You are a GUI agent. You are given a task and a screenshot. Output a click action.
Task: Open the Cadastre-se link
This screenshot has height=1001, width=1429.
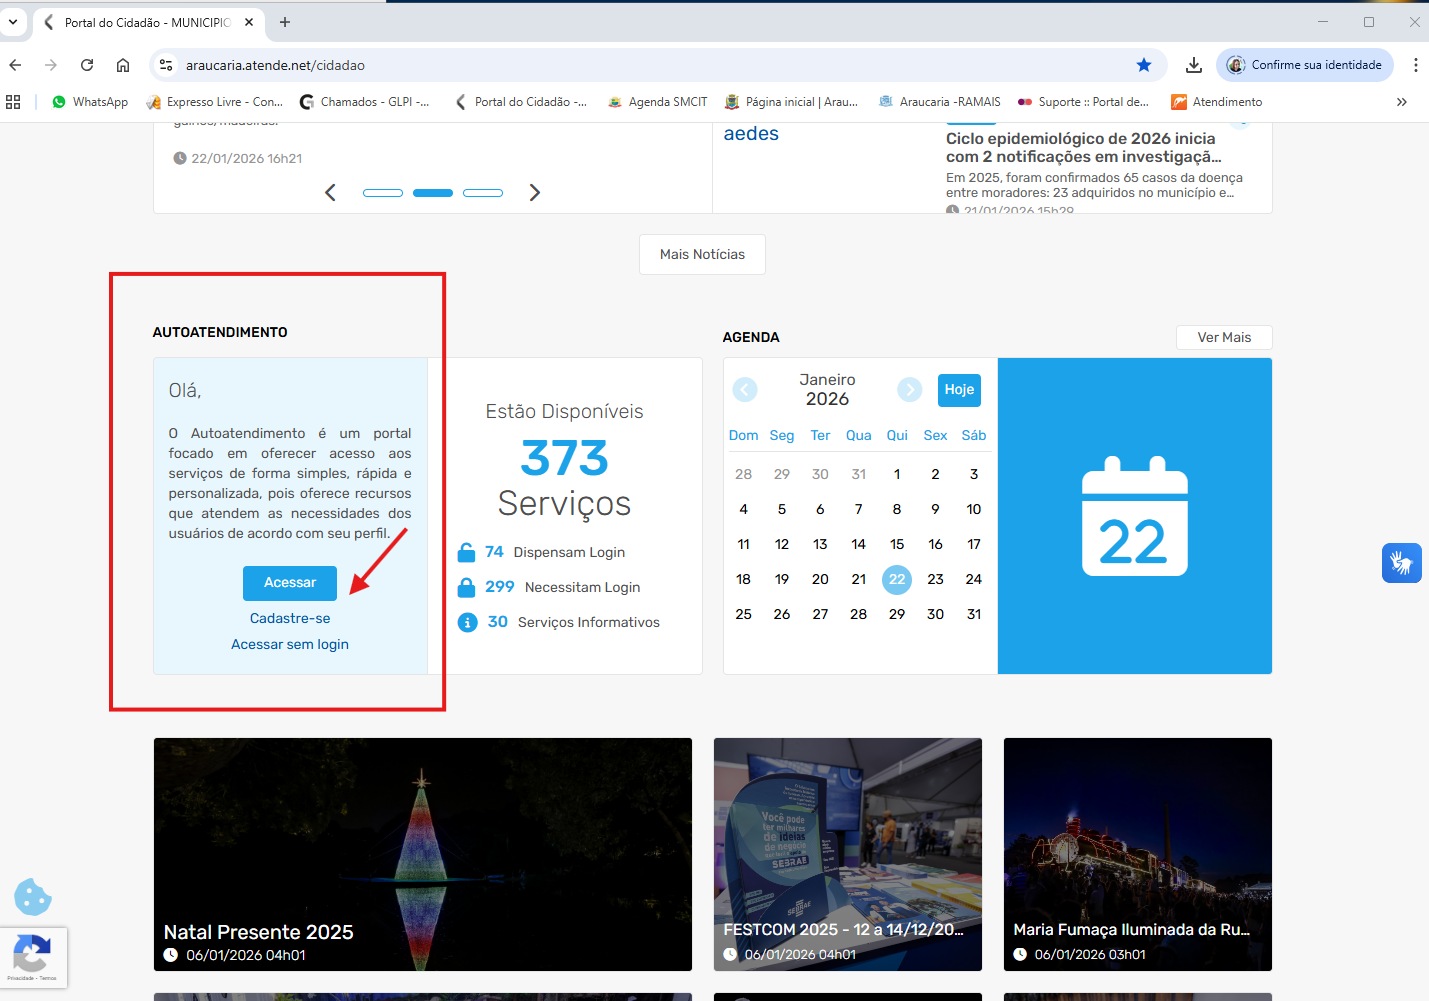pos(290,618)
